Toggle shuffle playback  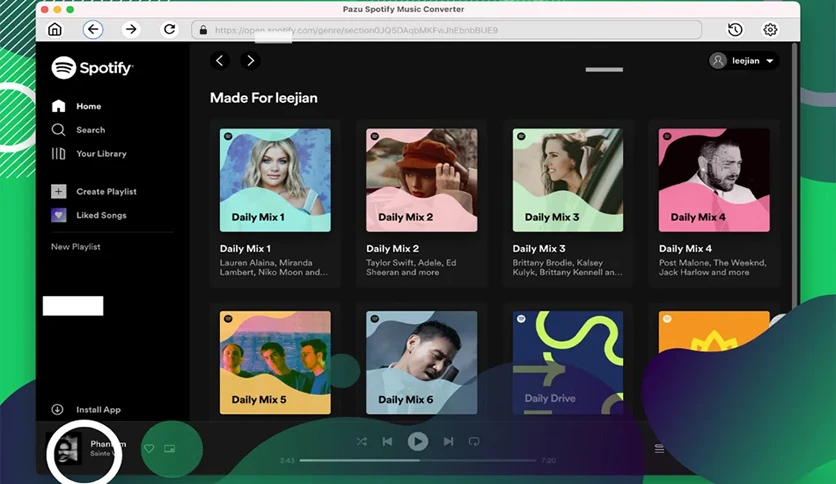click(361, 441)
